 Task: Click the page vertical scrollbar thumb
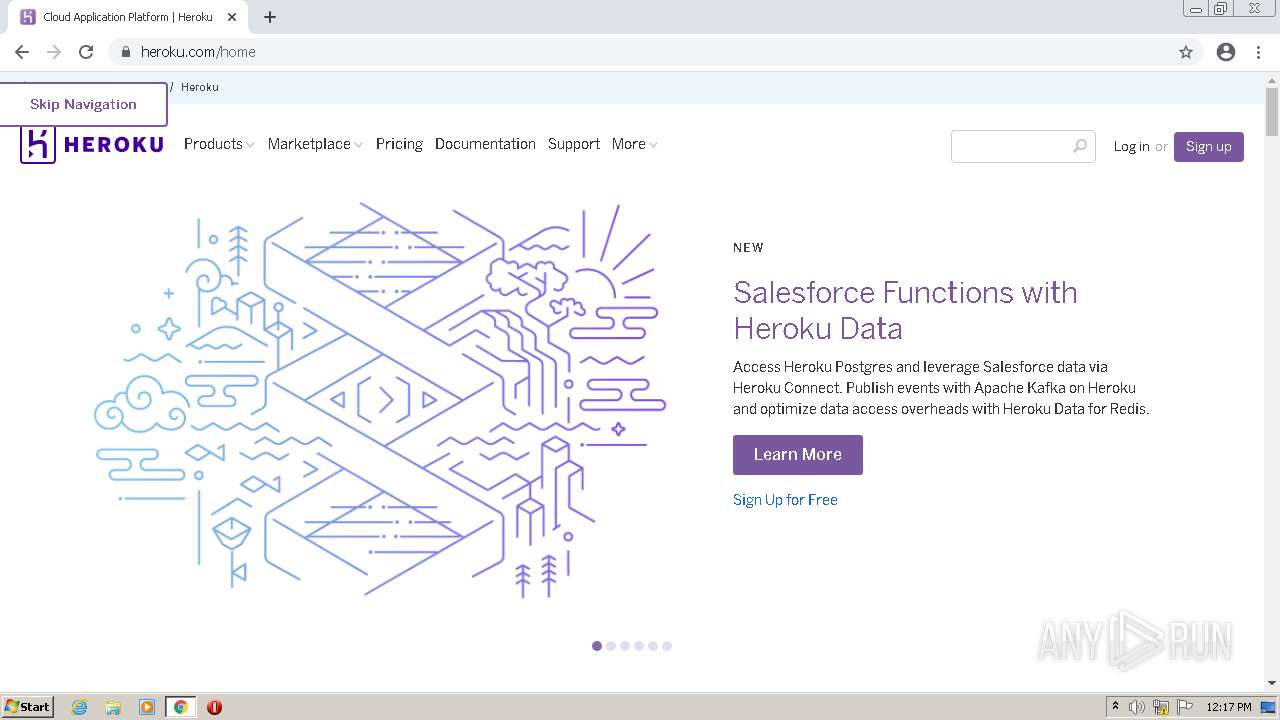1272,112
